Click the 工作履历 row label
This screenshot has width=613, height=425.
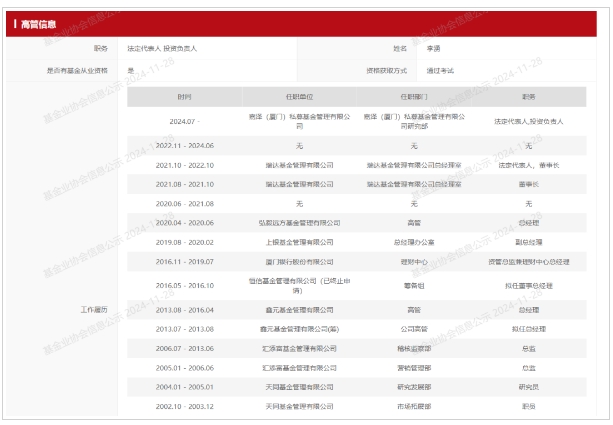(94, 310)
